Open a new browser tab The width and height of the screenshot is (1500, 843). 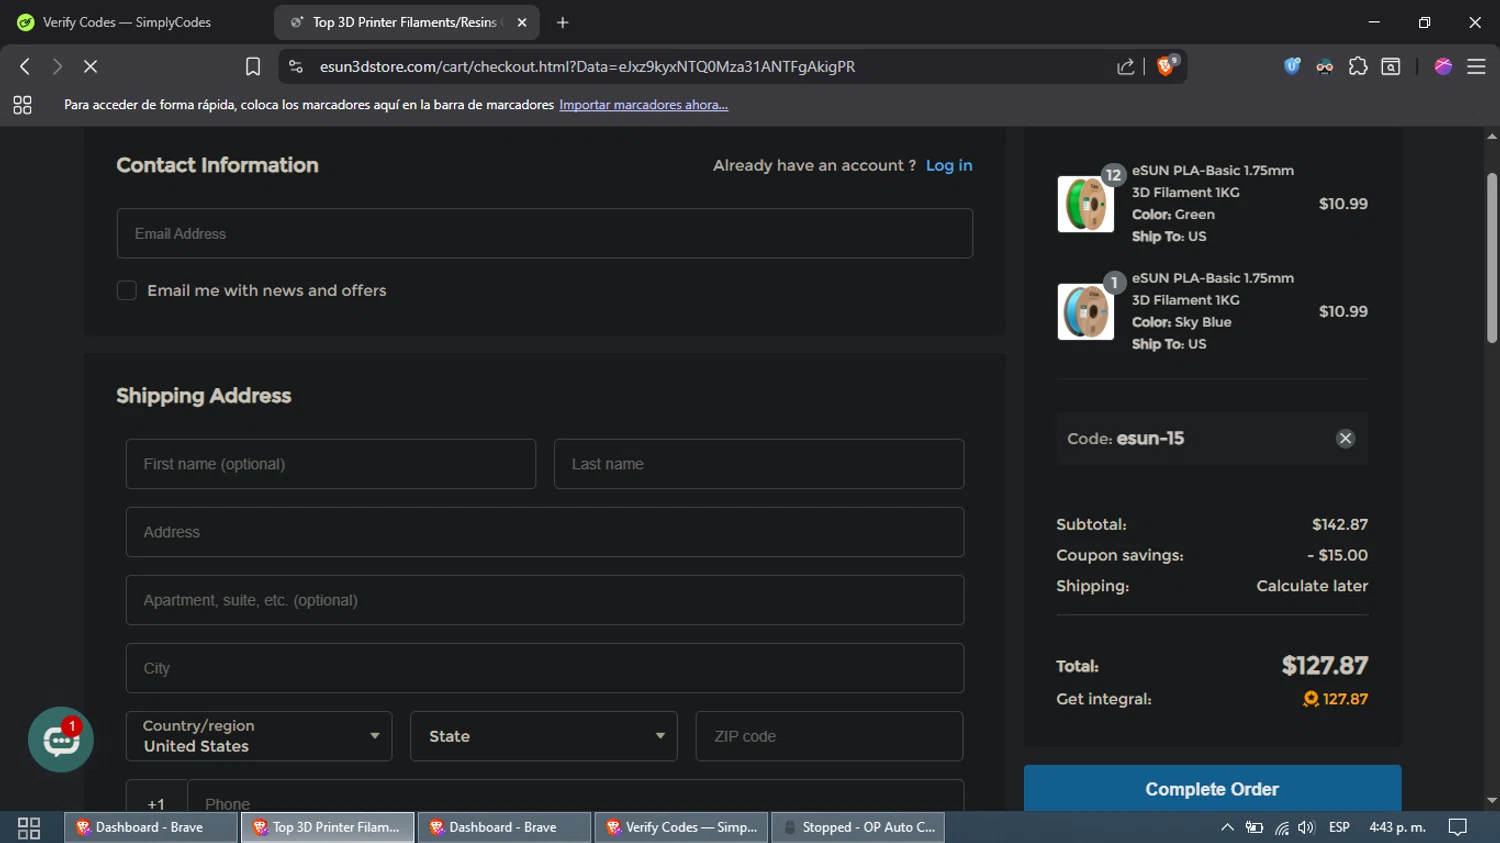coord(563,22)
